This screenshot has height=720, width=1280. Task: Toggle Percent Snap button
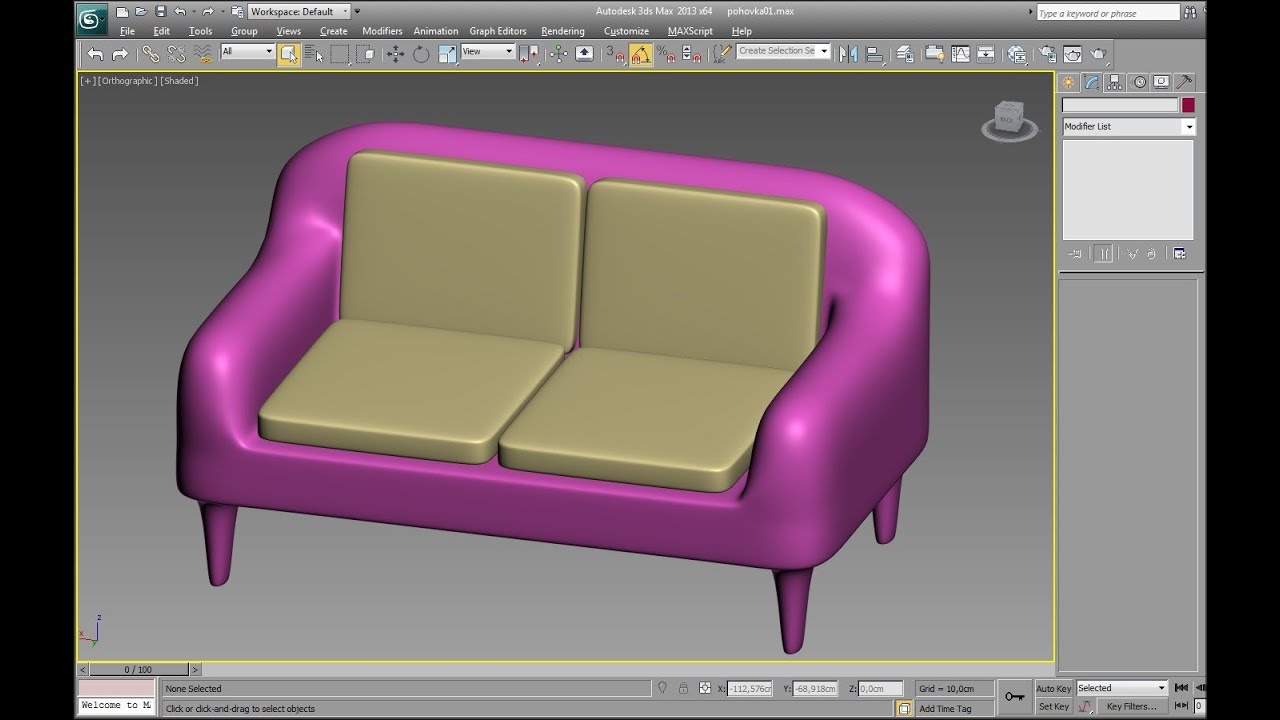[x=666, y=54]
